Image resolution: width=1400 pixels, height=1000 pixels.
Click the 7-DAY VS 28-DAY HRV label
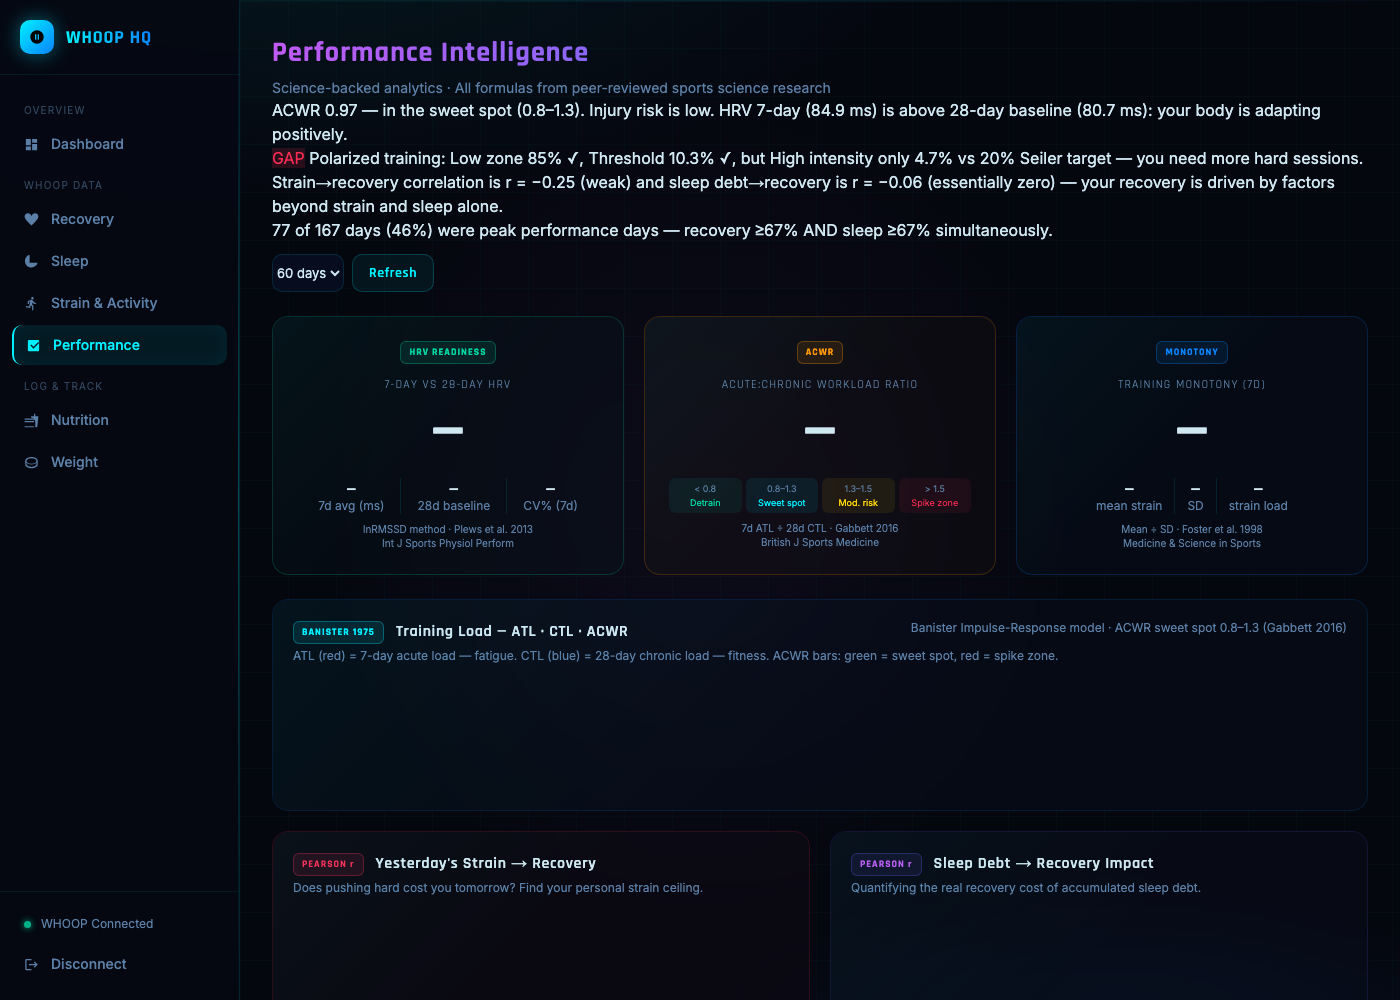point(448,384)
